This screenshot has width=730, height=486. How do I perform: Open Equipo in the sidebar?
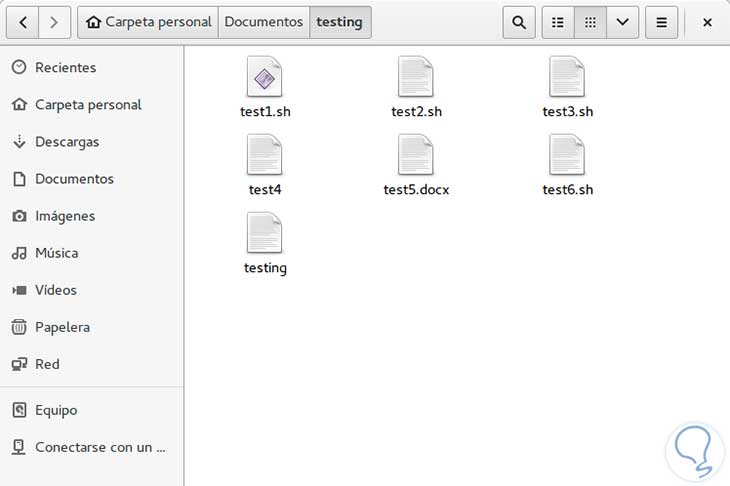point(92,410)
